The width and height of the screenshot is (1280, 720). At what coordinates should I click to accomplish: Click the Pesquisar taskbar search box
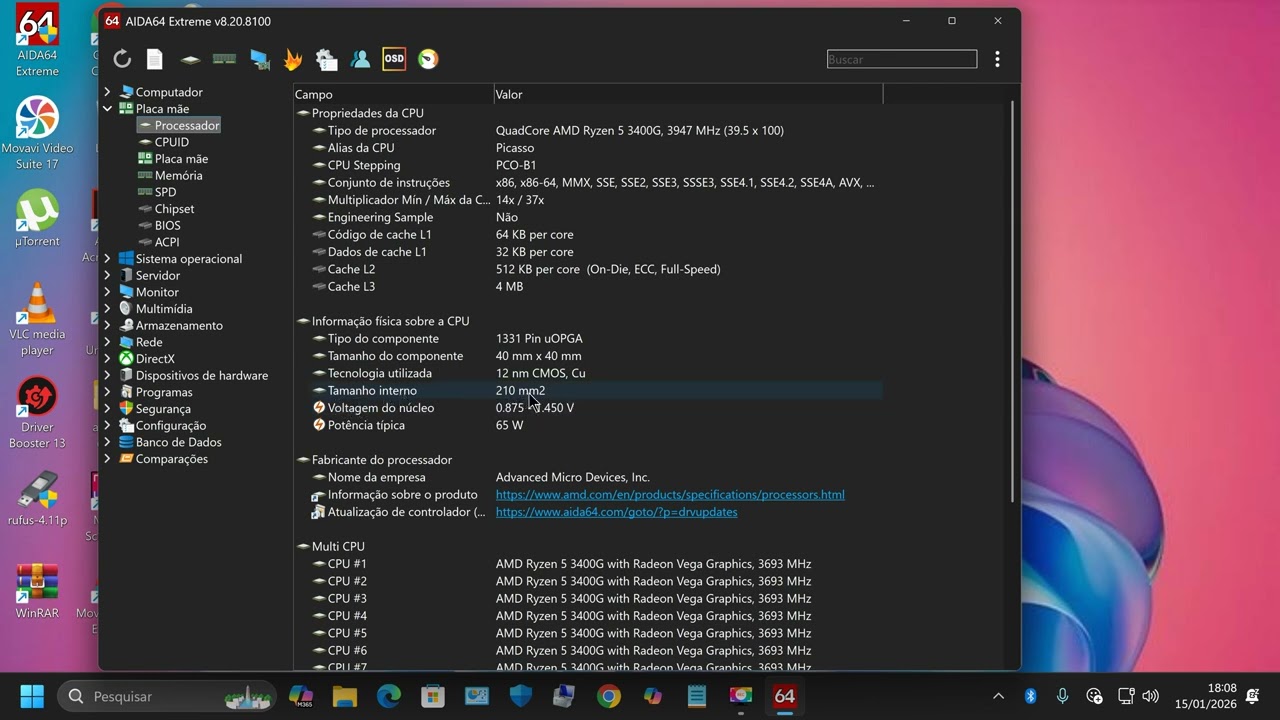click(167, 696)
